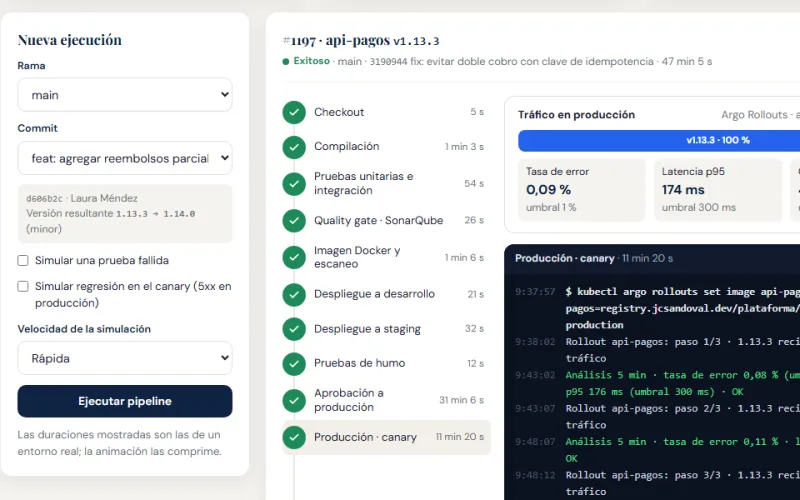The image size is (800, 500).
Task: Click the check icon beside Pruebas de humo
Action: click(294, 364)
